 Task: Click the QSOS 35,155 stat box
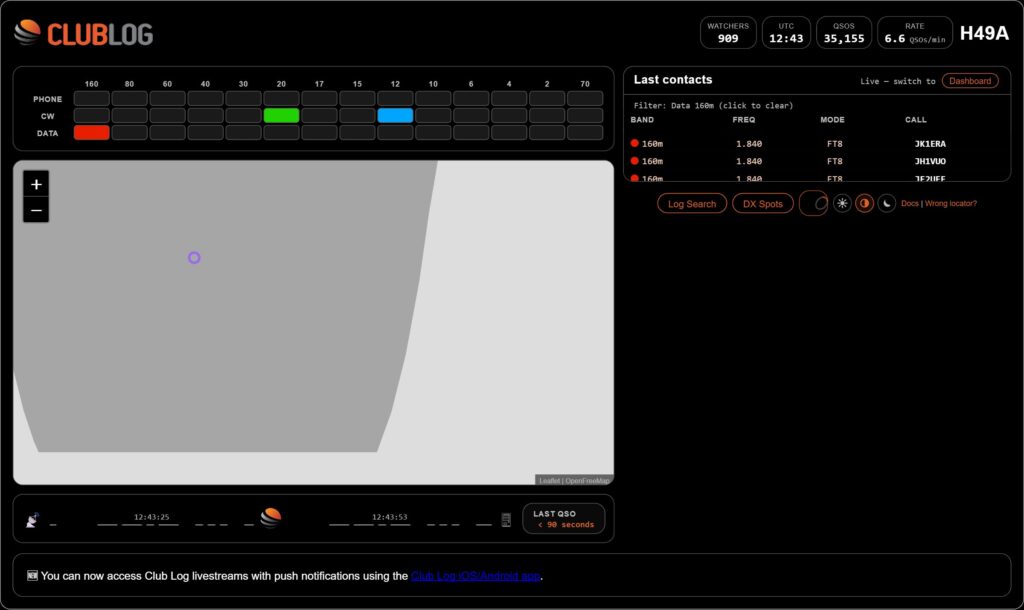pos(844,33)
